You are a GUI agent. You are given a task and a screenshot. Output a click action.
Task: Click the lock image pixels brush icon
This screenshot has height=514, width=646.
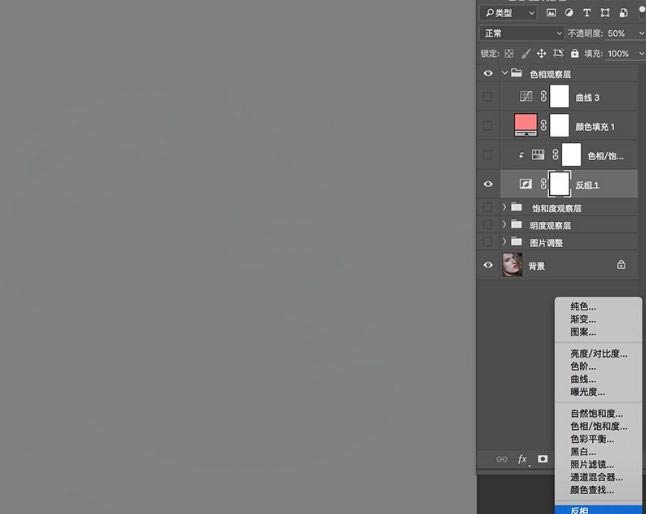click(x=525, y=53)
